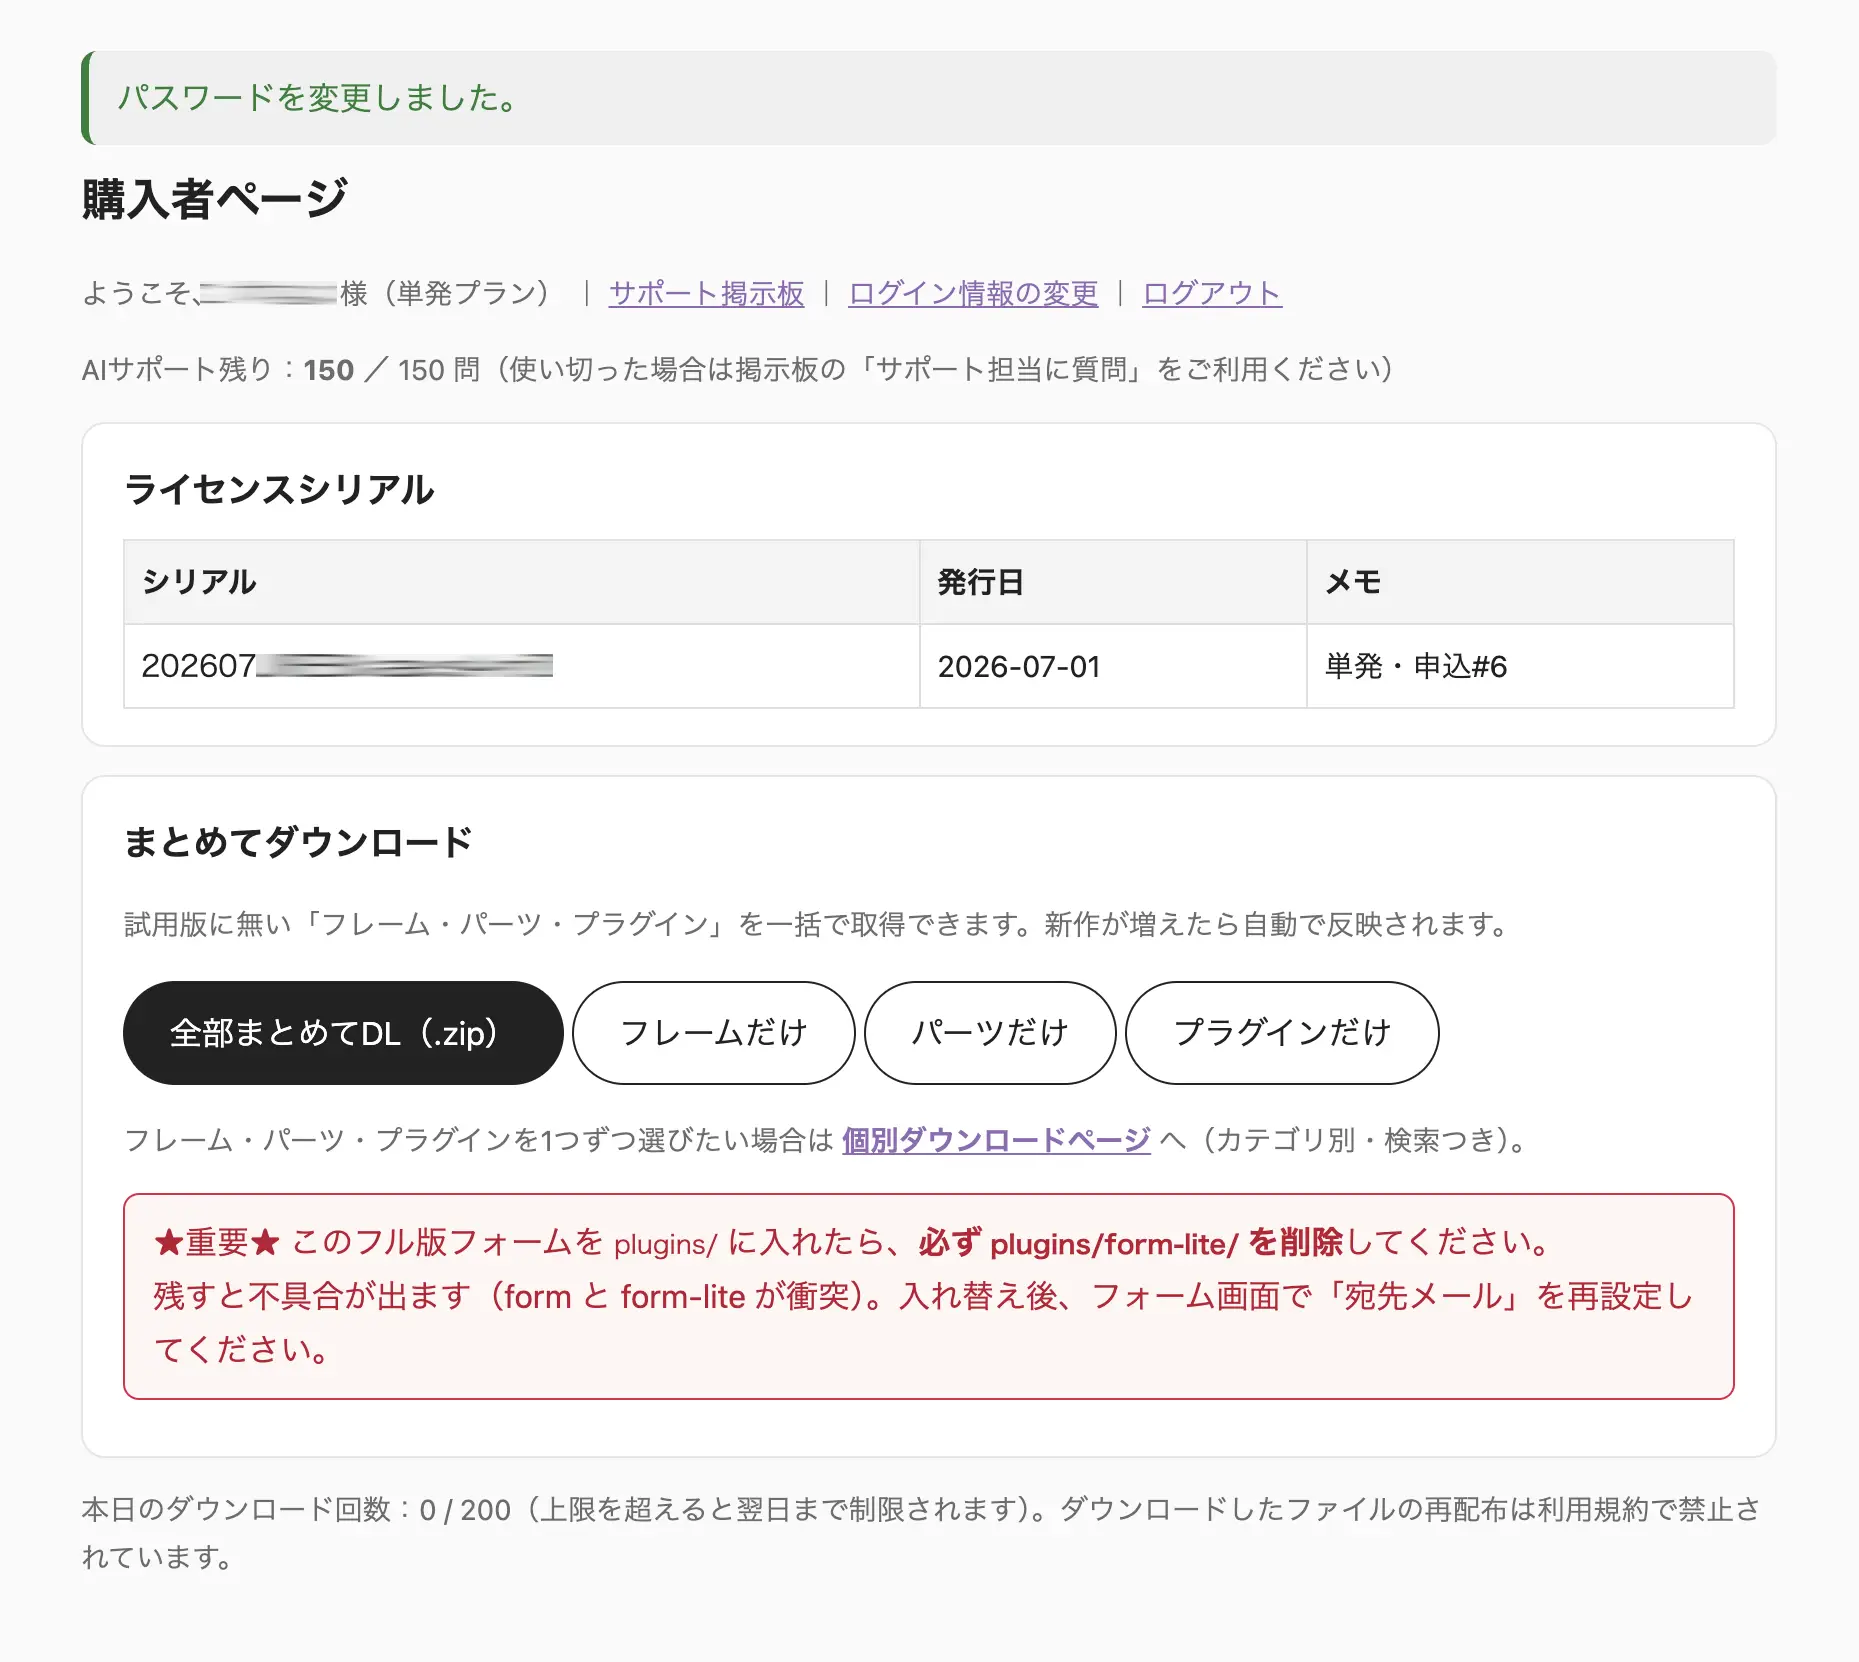Click the 購入者ページ heading
Screen dimensions: 1859x1662
(x=215, y=199)
